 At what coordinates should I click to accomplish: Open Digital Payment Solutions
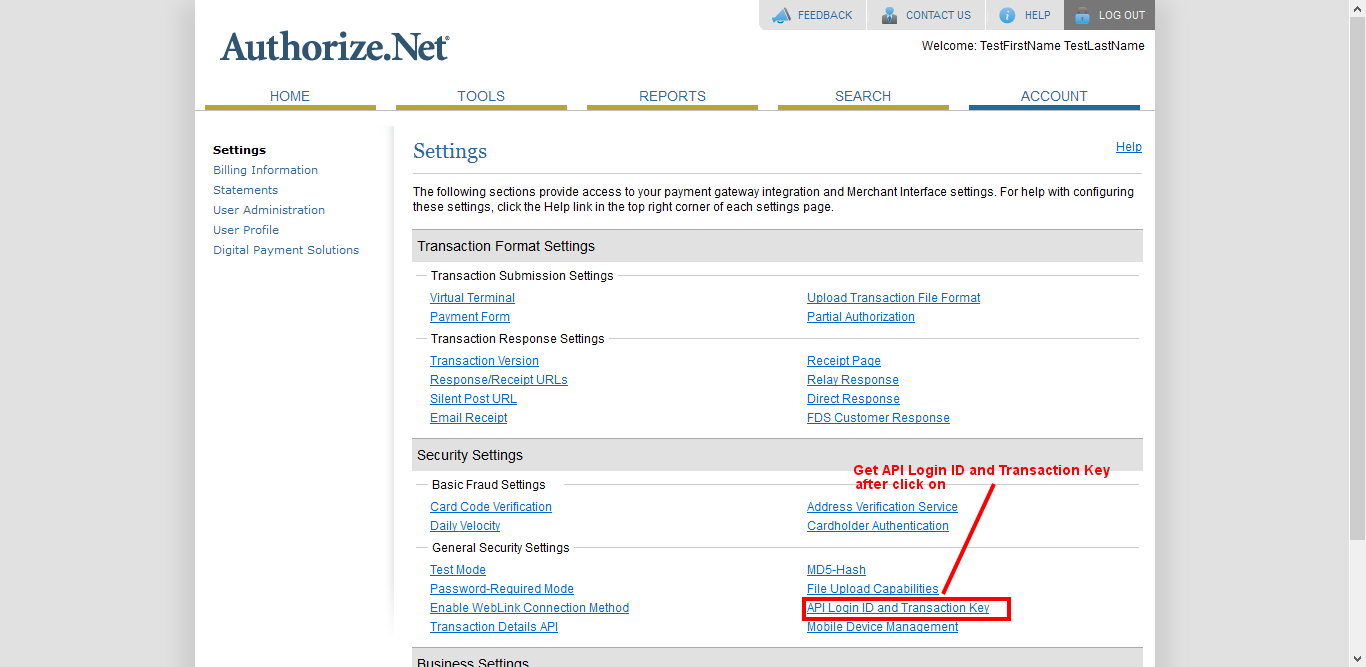[286, 250]
